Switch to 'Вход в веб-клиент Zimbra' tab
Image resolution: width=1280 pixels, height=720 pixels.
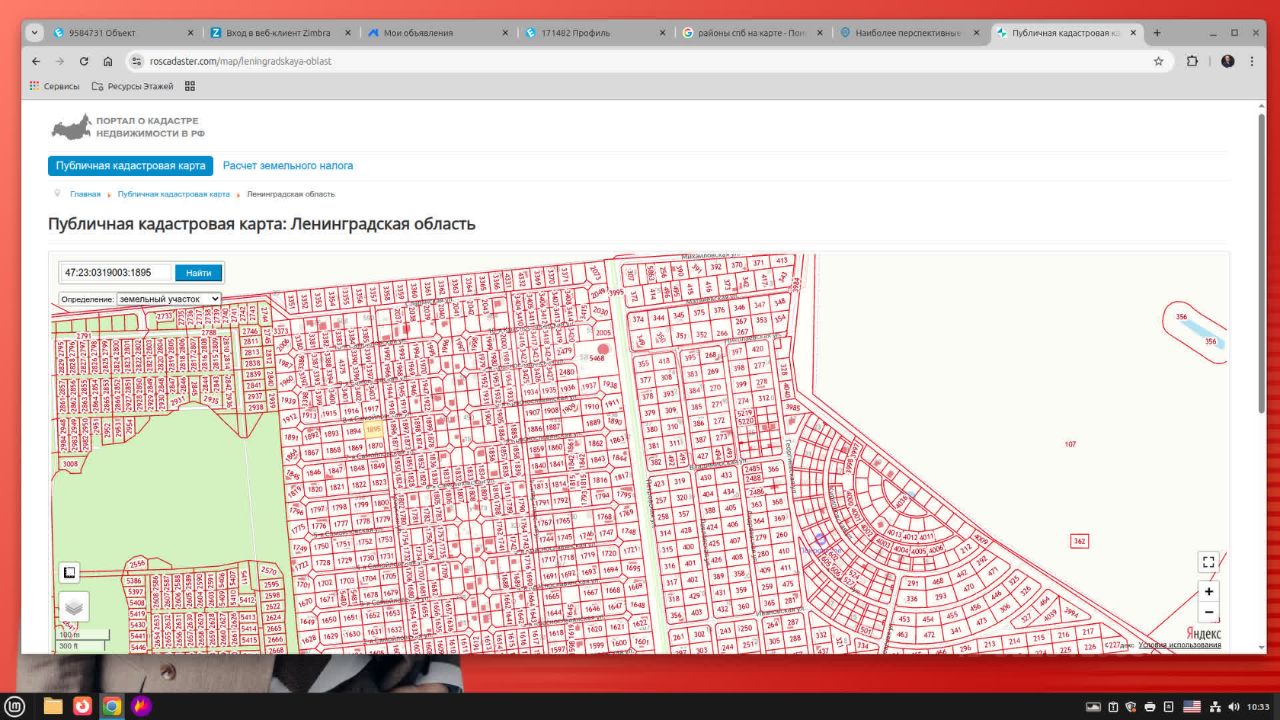tap(275, 33)
